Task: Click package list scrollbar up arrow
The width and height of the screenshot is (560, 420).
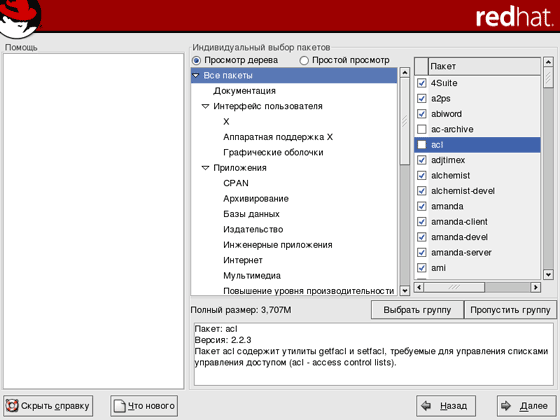Action: (548, 62)
